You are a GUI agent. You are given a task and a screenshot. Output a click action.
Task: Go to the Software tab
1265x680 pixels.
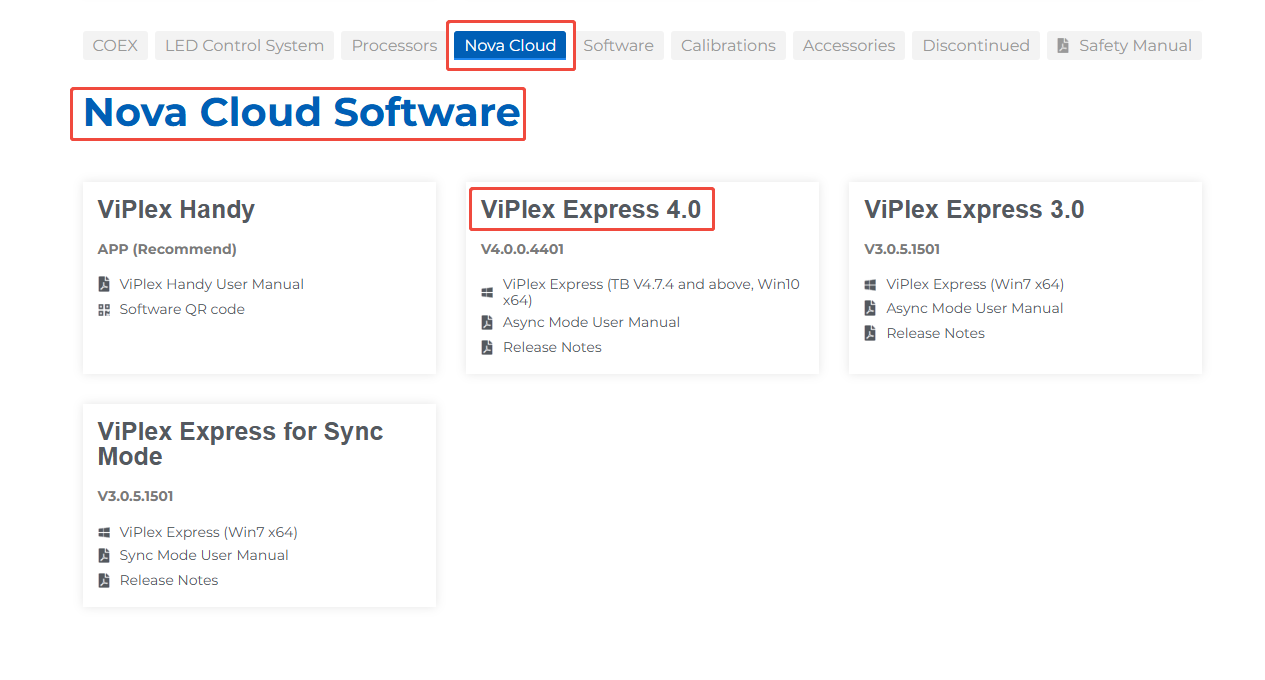pos(618,45)
